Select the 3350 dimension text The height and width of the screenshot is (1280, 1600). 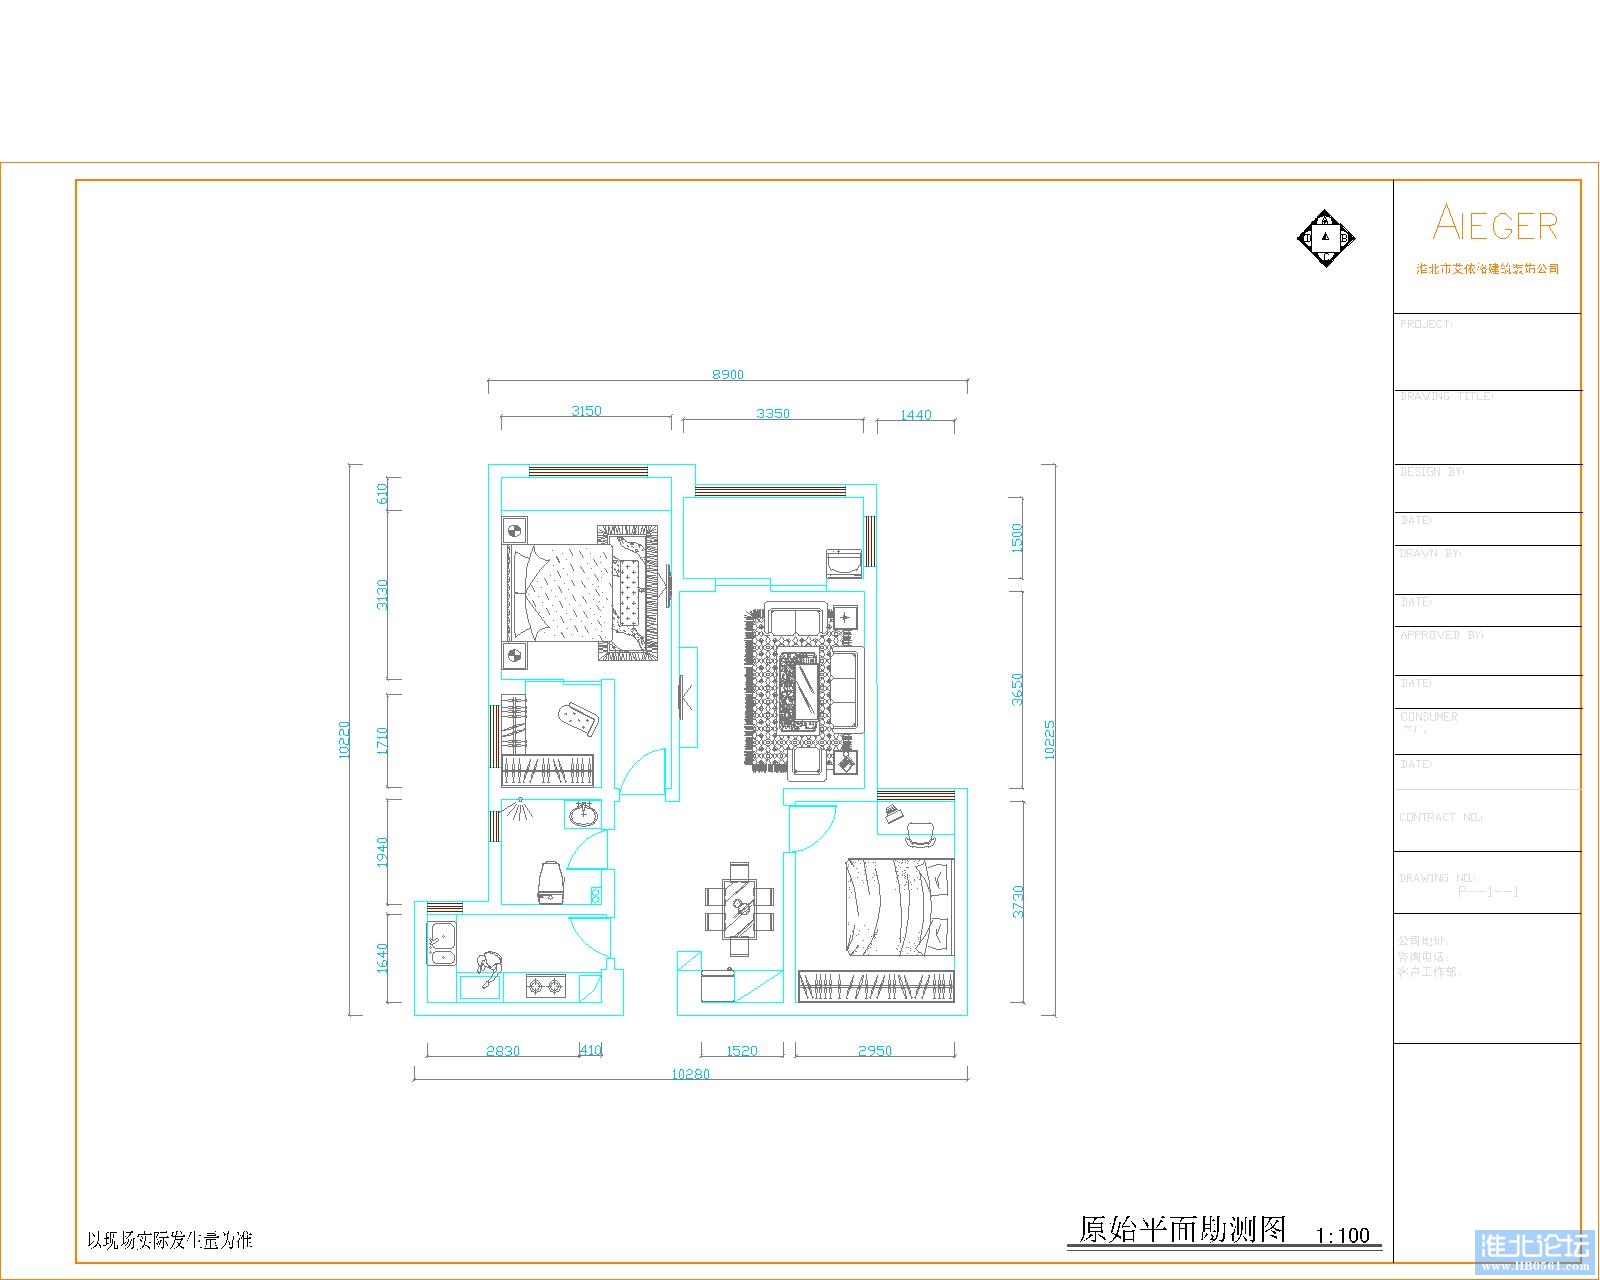(x=773, y=412)
